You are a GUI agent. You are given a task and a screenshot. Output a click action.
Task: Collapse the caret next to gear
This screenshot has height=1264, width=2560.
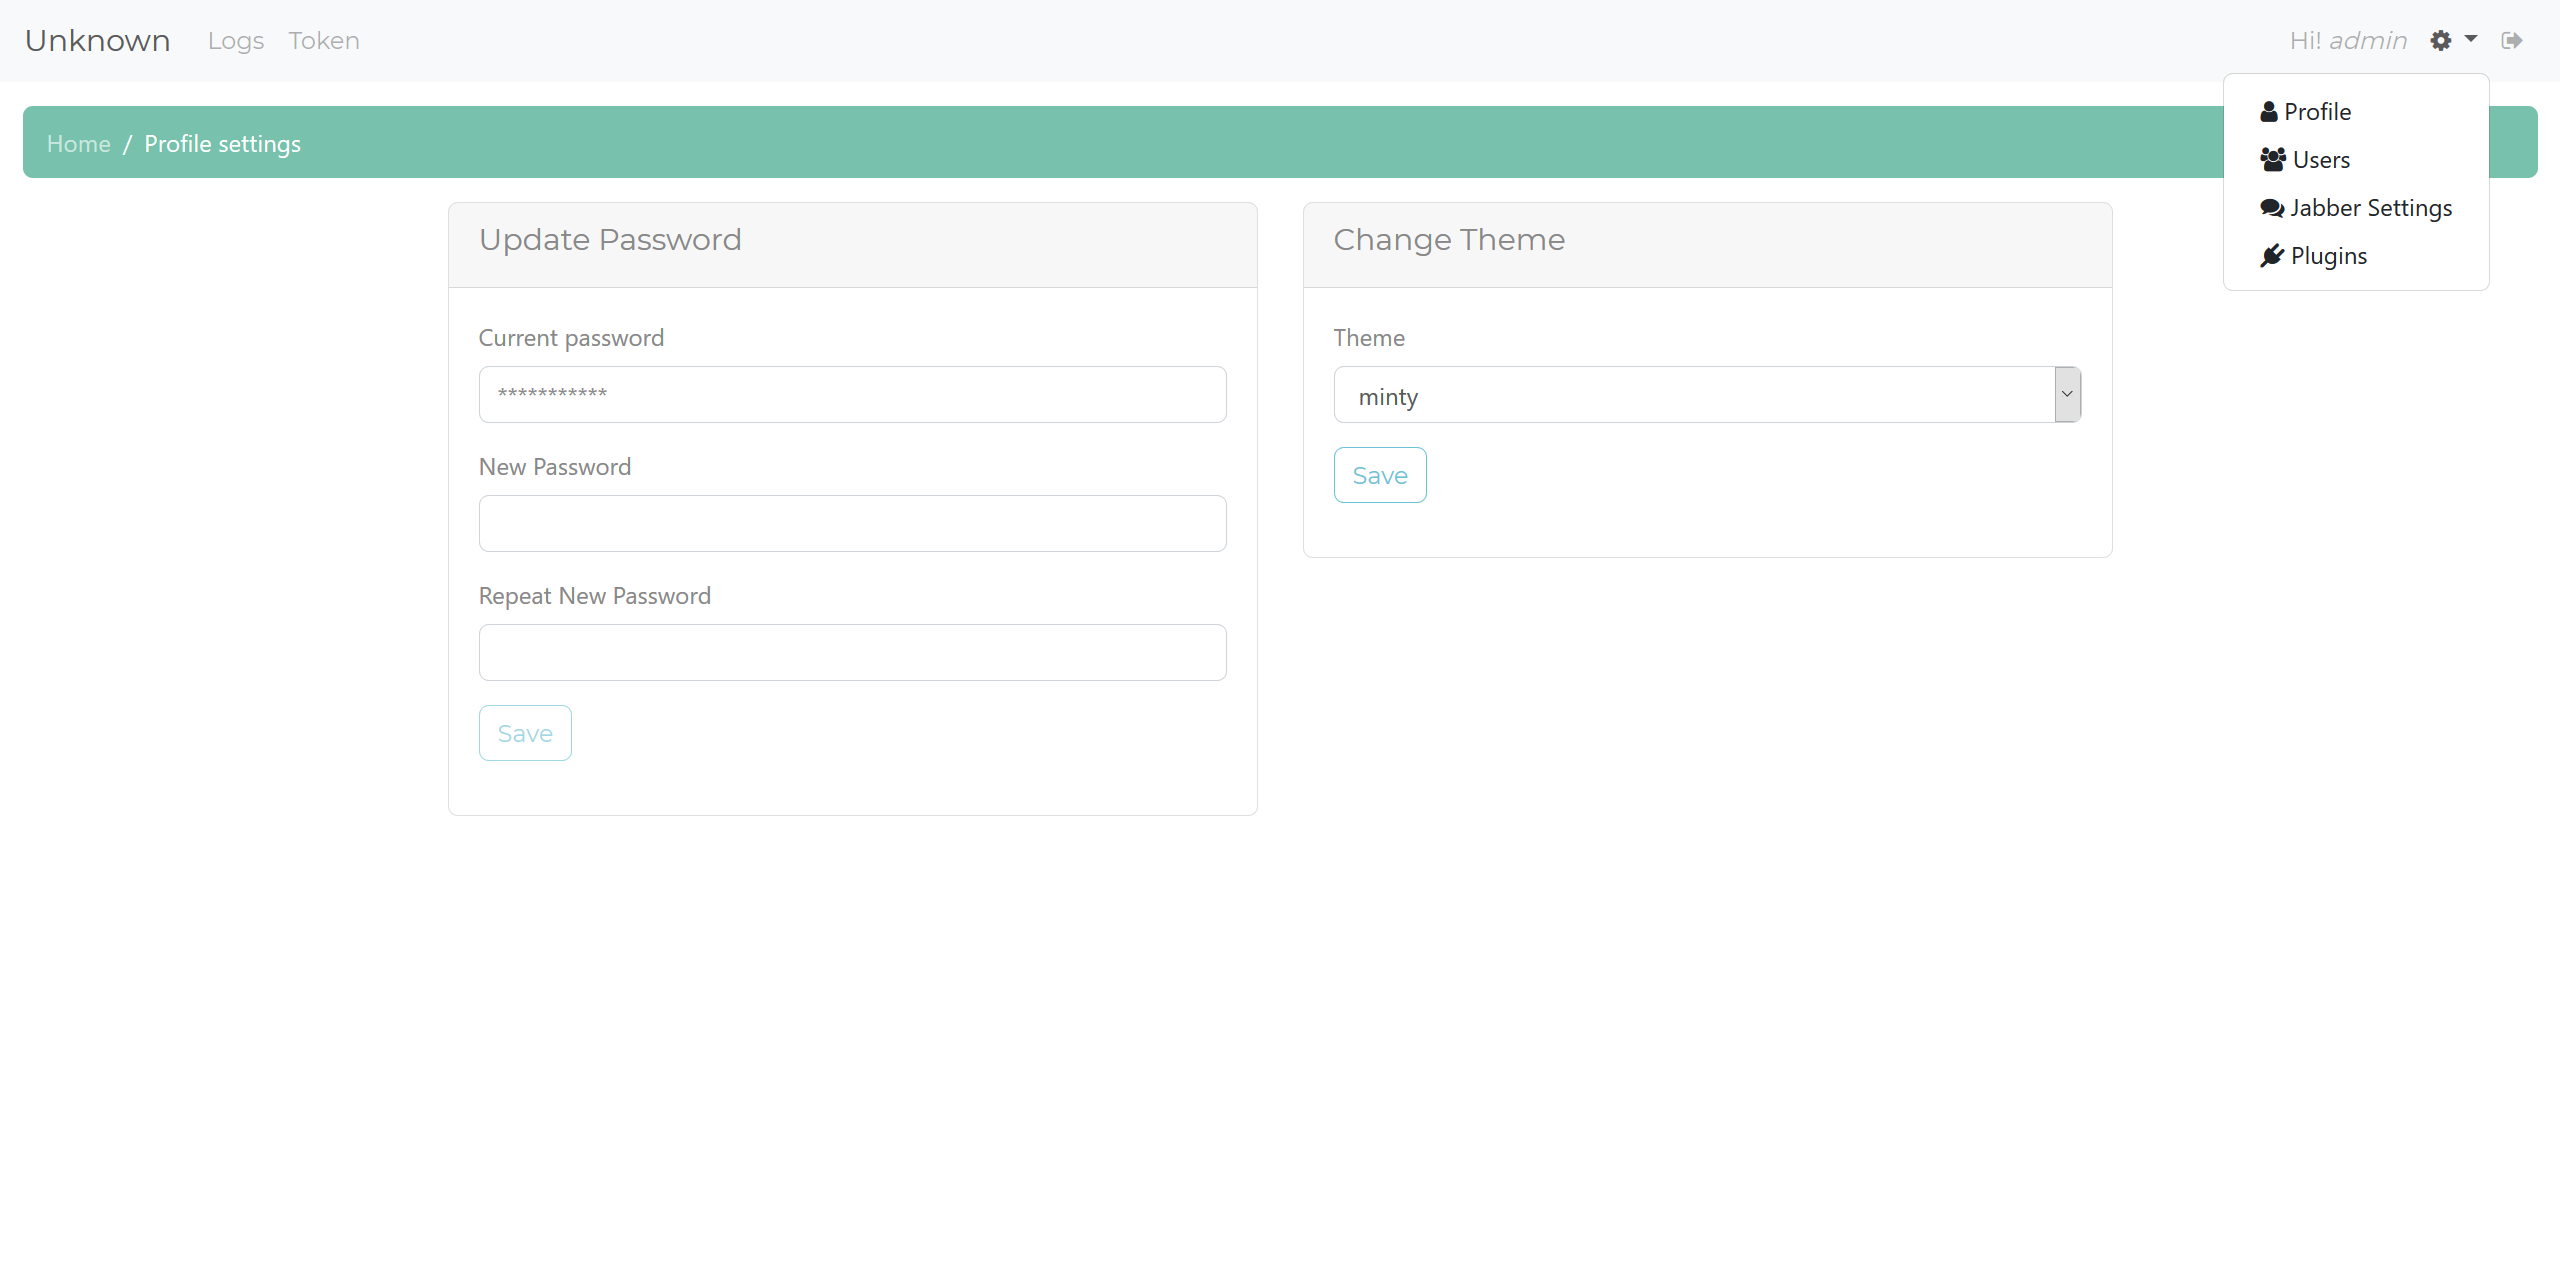(x=2471, y=40)
